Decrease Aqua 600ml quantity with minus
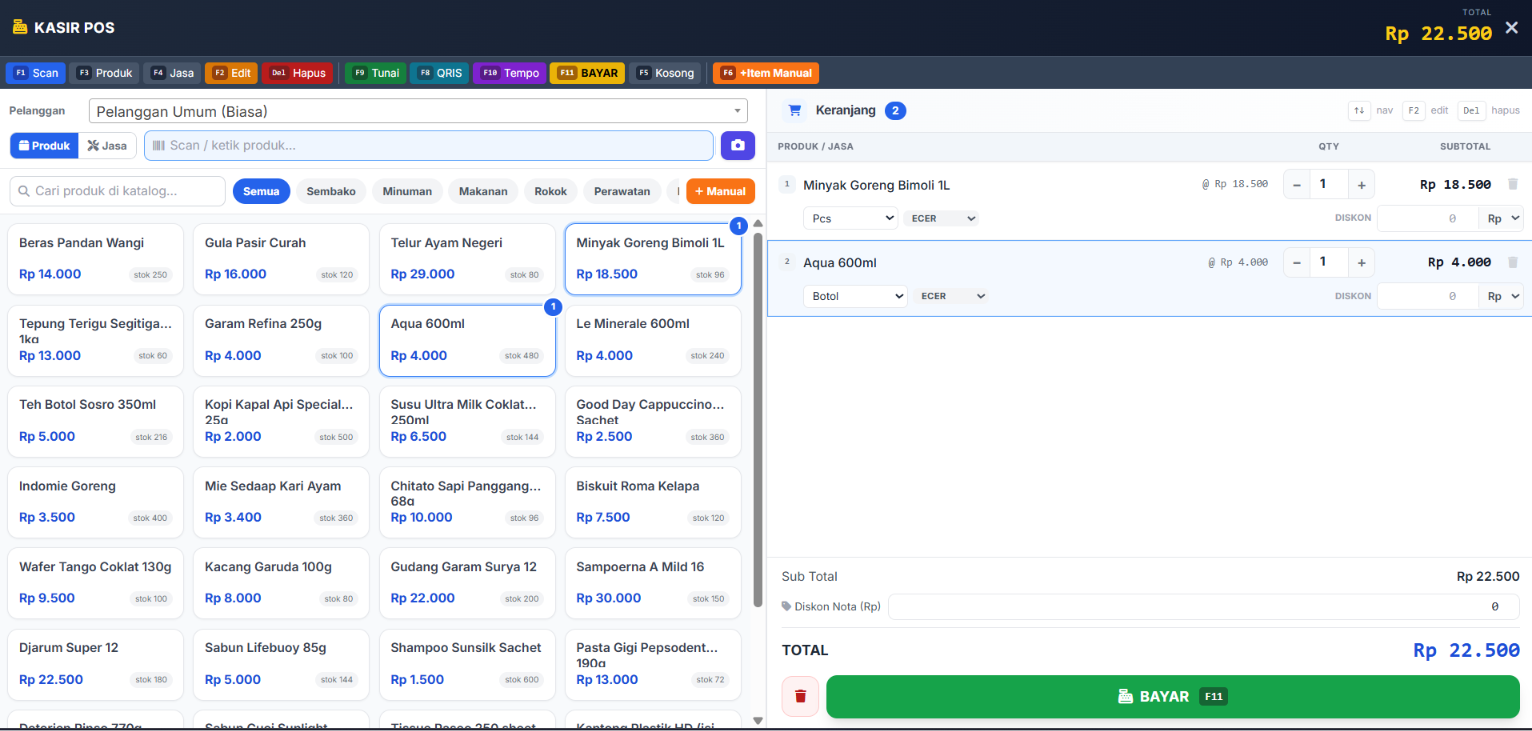Screen dimensions: 1532x731 pos(1297,262)
